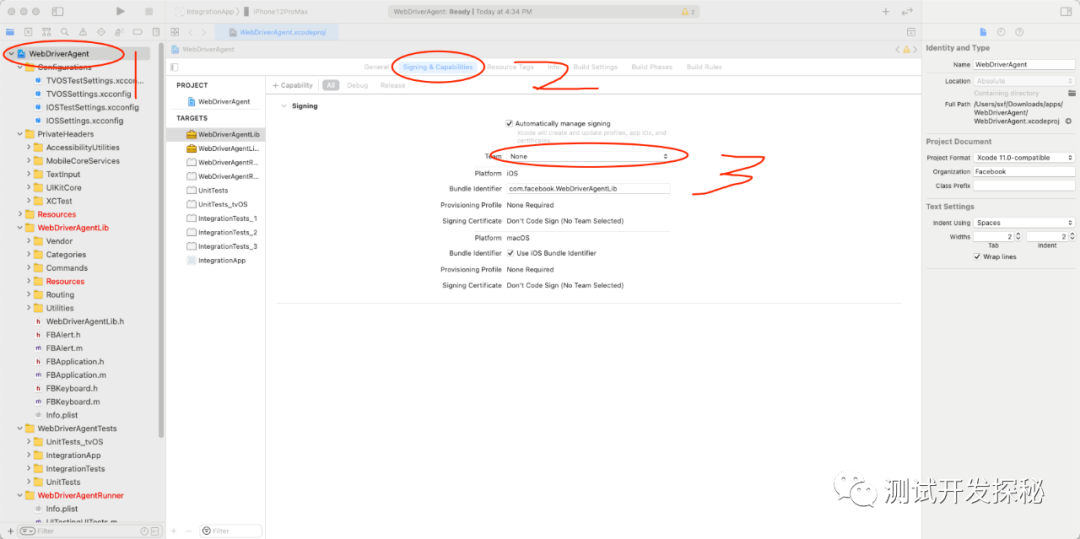Go forward in editor history

205,32
